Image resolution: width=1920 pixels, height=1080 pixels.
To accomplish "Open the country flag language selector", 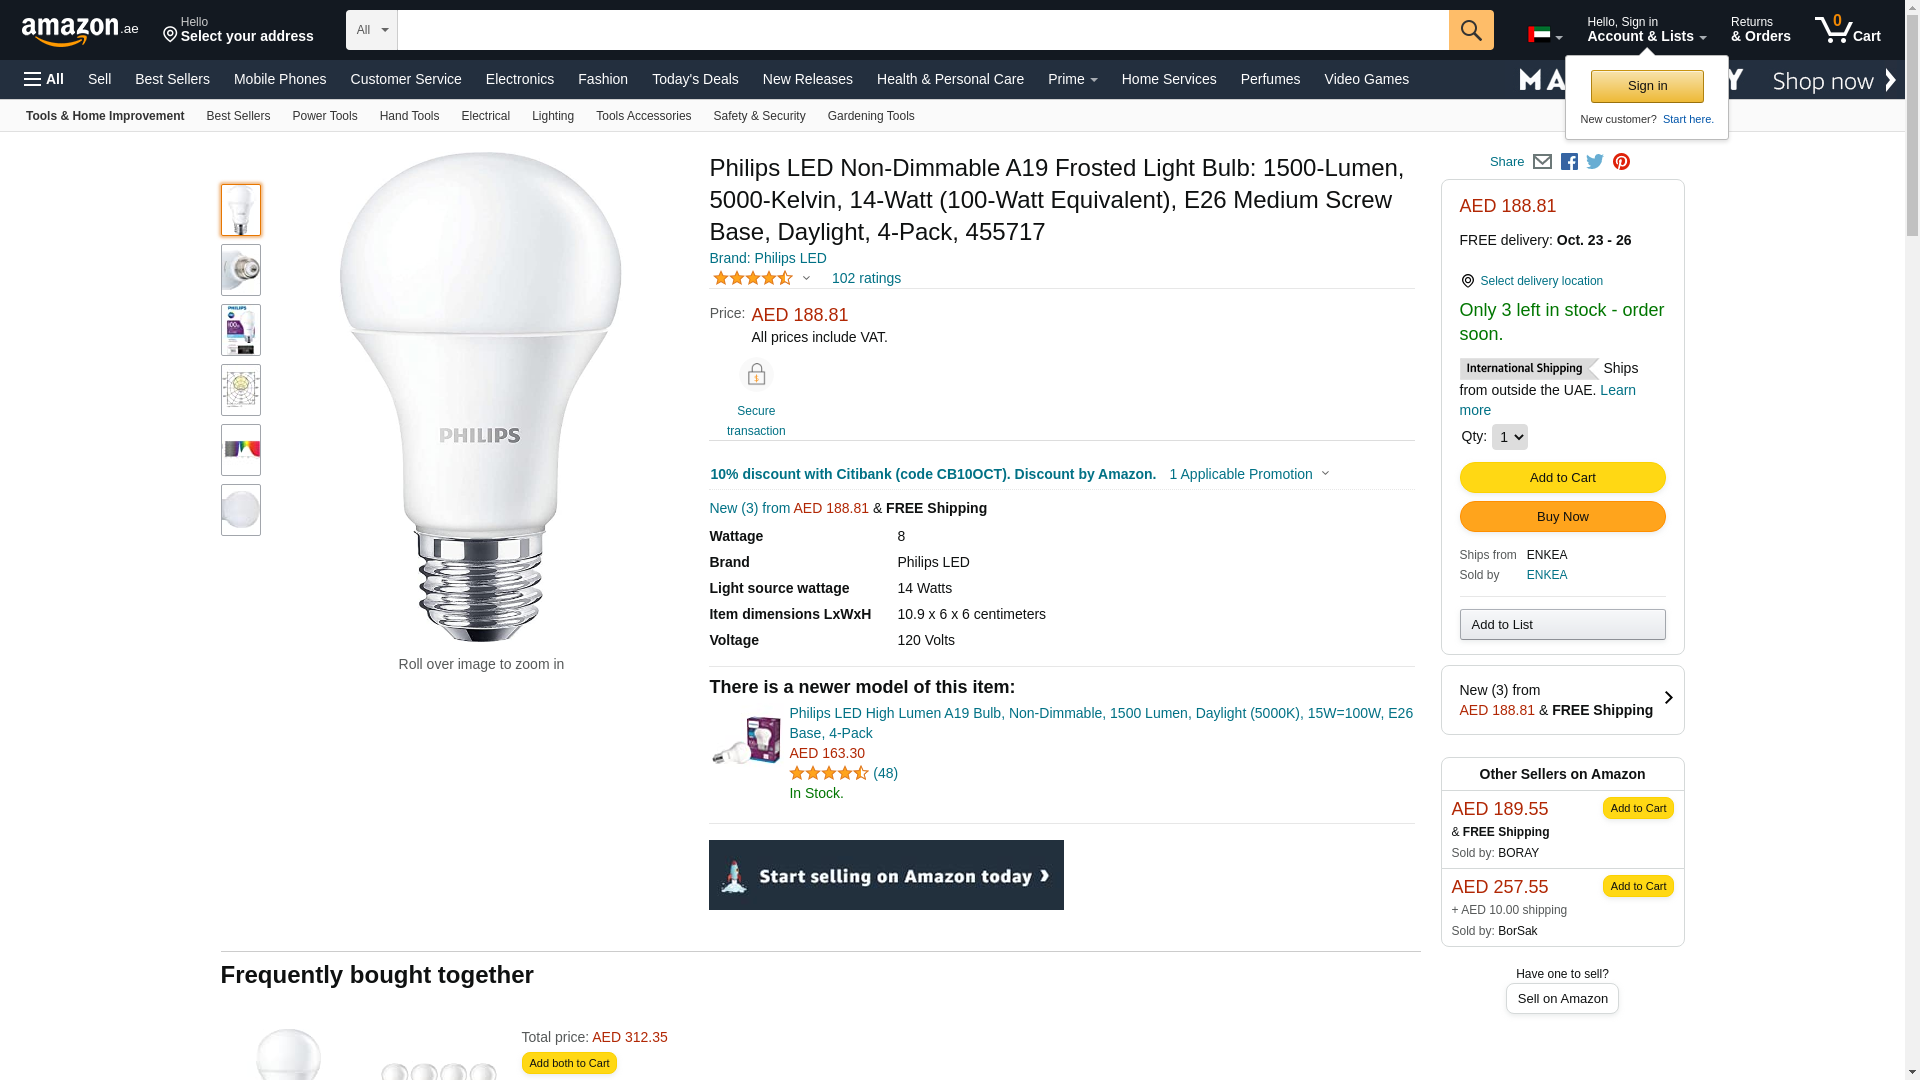I will [1544, 35].
